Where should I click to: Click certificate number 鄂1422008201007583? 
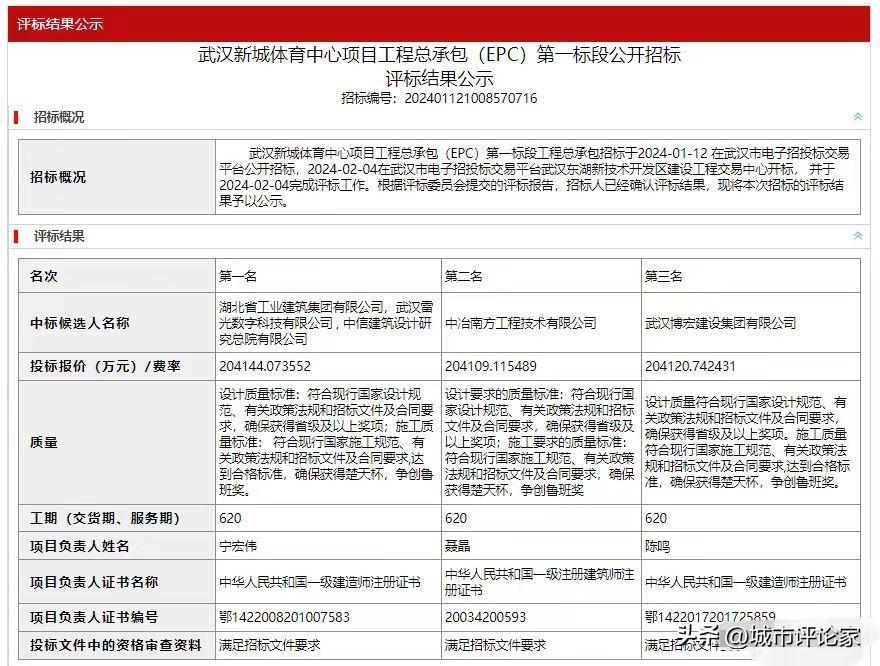285,617
